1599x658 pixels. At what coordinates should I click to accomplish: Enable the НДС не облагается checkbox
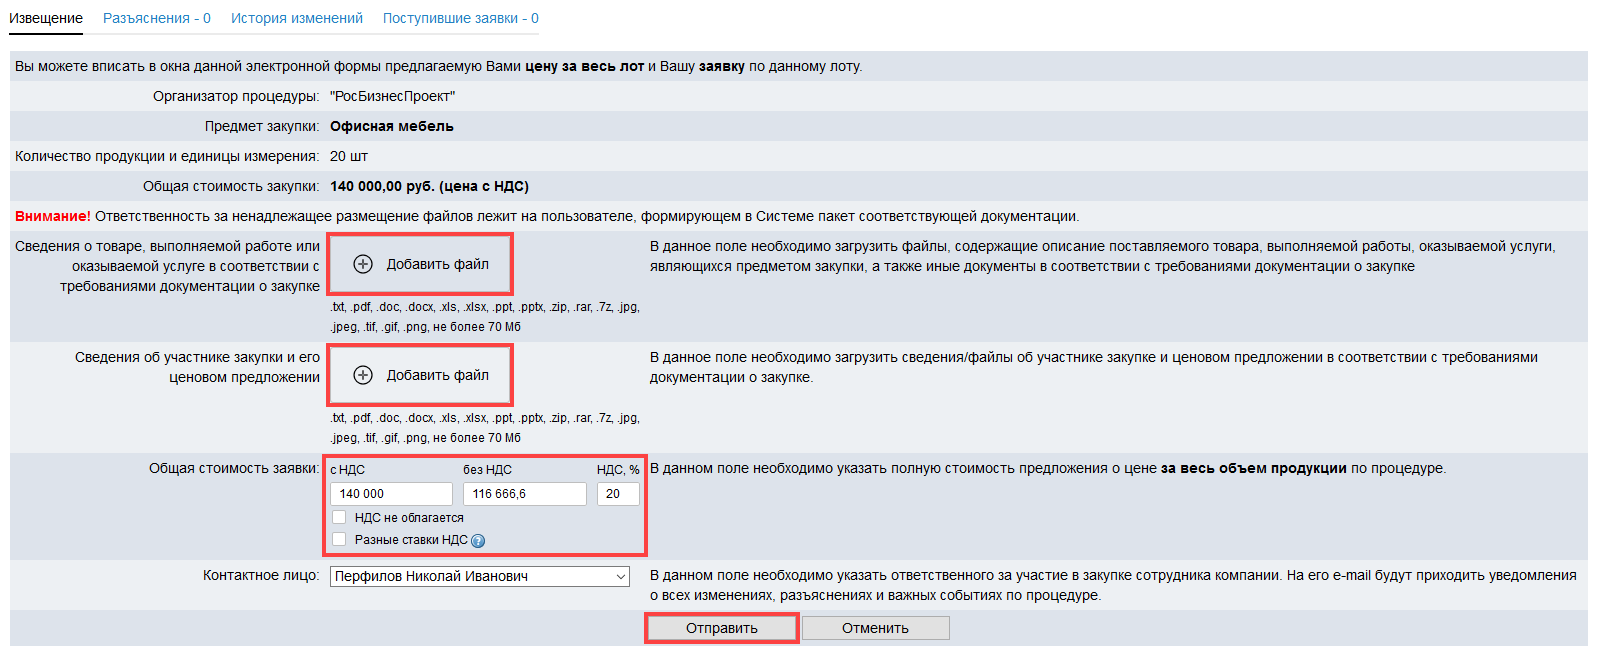click(339, 517)
